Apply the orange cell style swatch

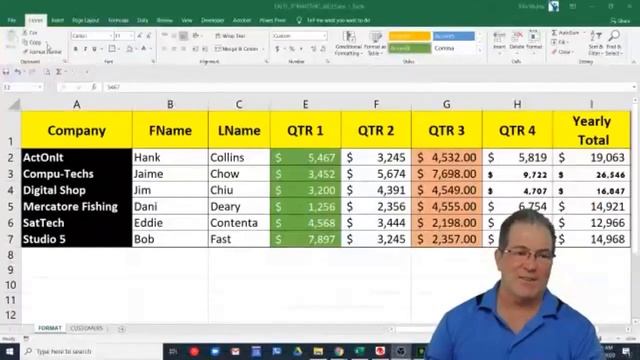tap(409, 36)
